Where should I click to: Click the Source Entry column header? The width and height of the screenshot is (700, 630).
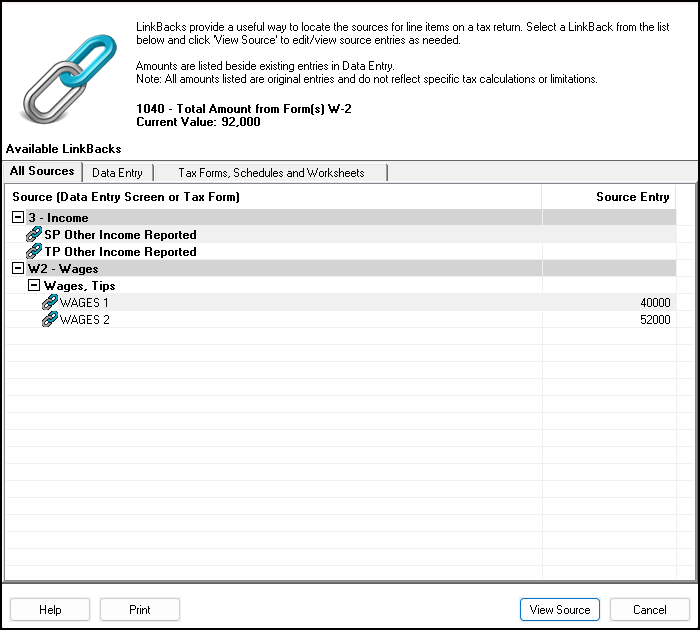click(x=632, y=197)
